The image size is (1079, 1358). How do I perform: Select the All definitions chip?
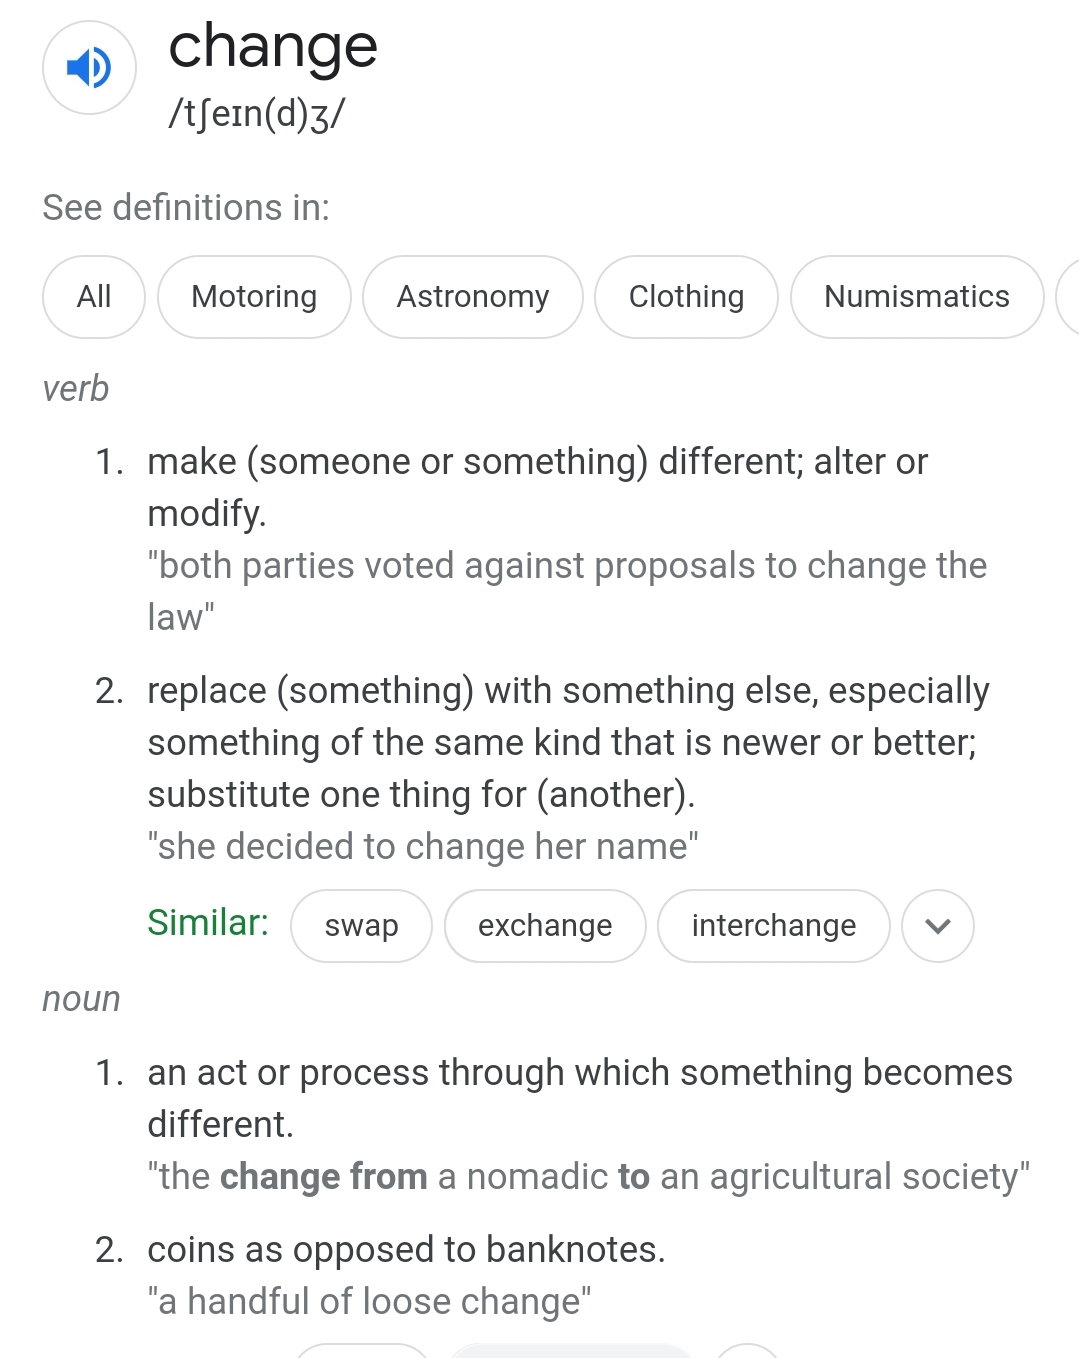94,297
